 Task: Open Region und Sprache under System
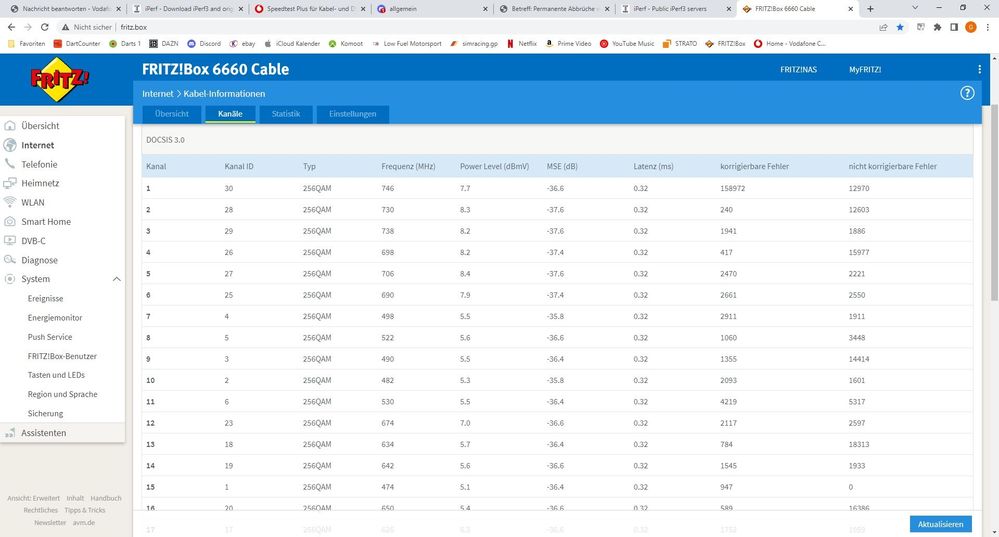pyautogui.click(x=62, y=394)
